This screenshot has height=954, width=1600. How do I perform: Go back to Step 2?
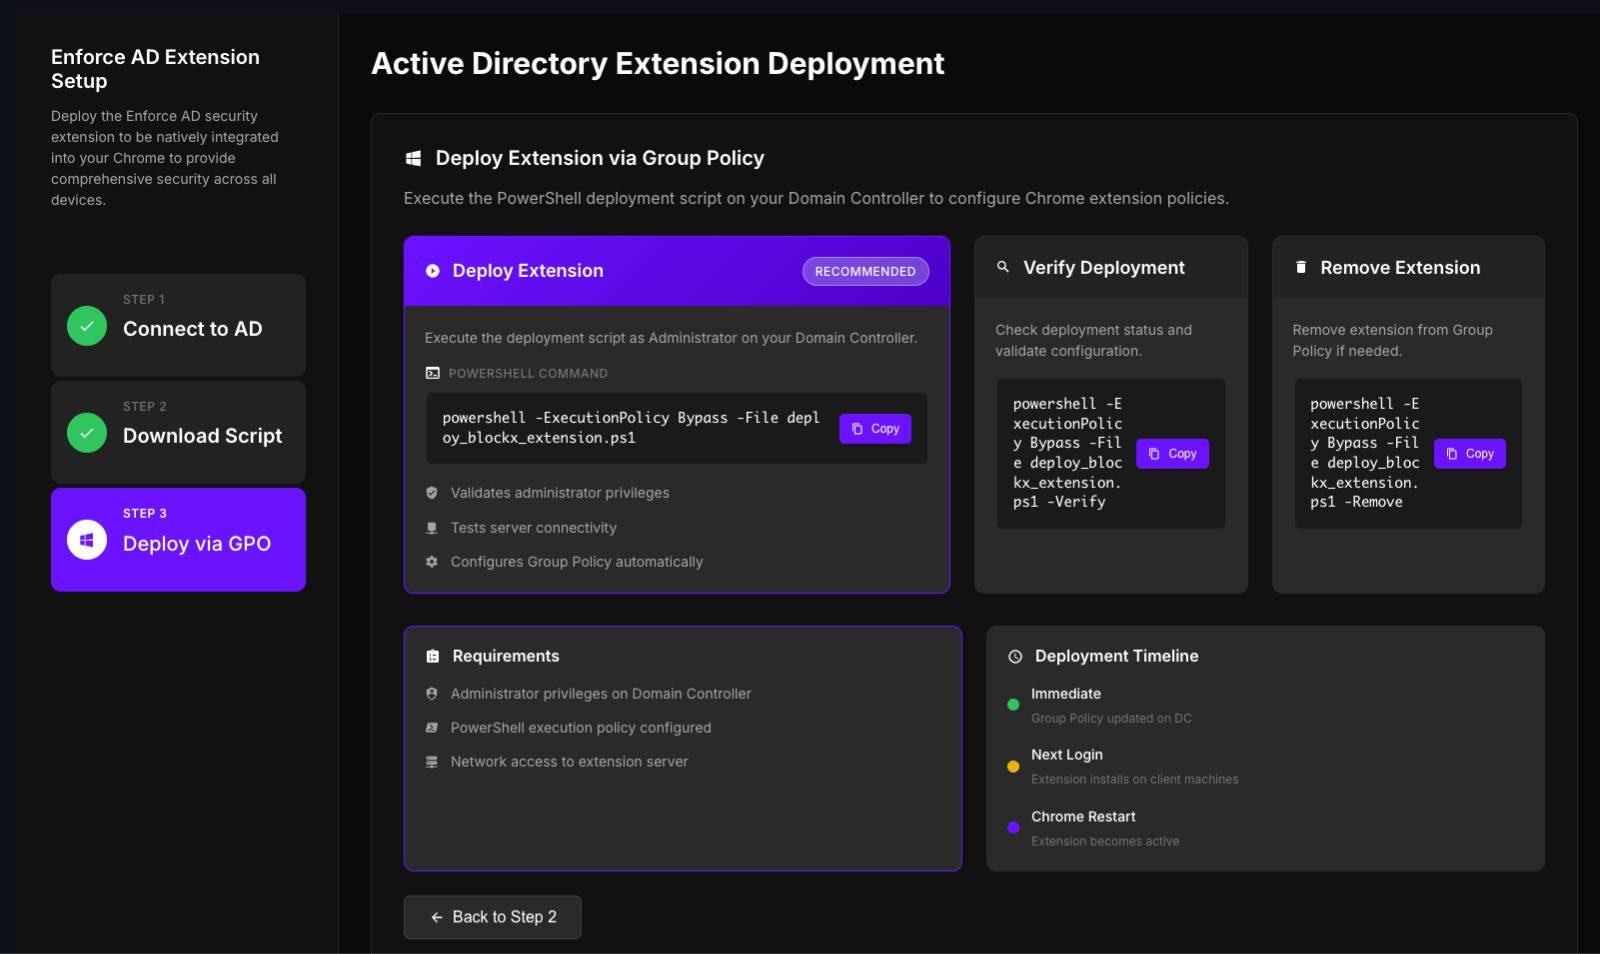point(492,917)
